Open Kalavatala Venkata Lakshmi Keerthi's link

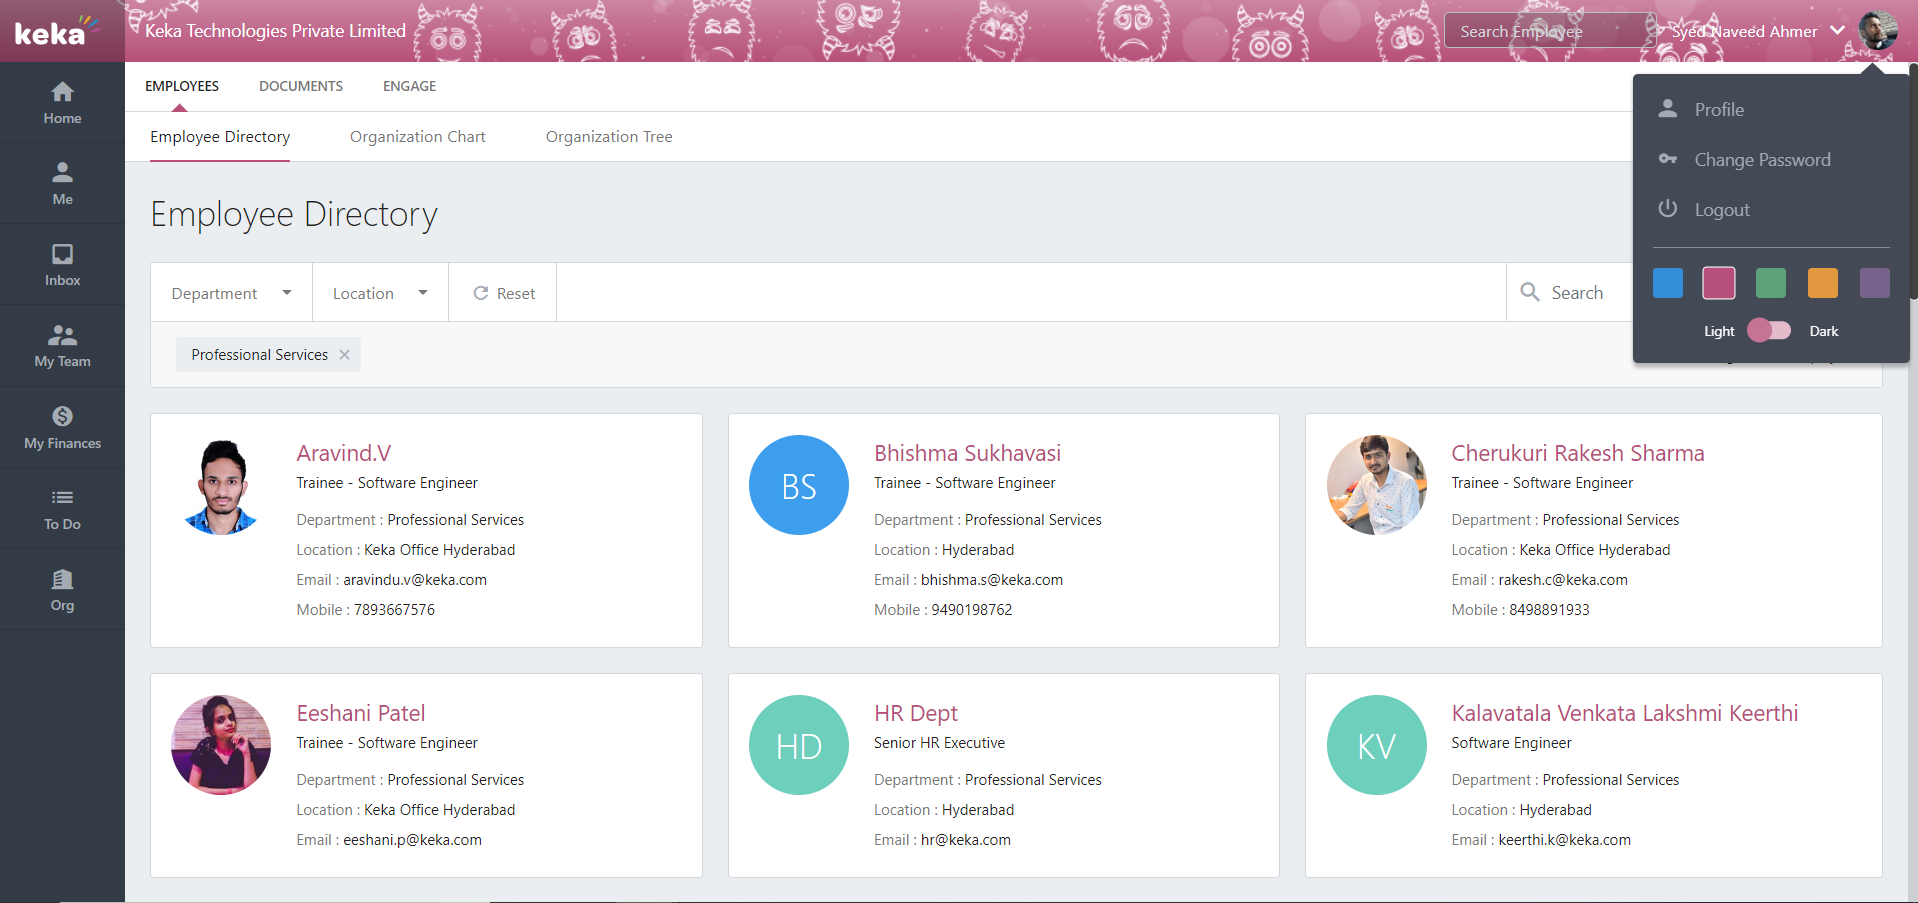click(x=1625, y=713)
